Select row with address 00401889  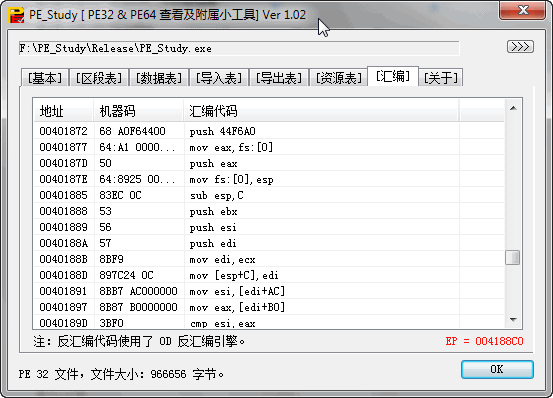pyautogui.click(x=269, y=227)
